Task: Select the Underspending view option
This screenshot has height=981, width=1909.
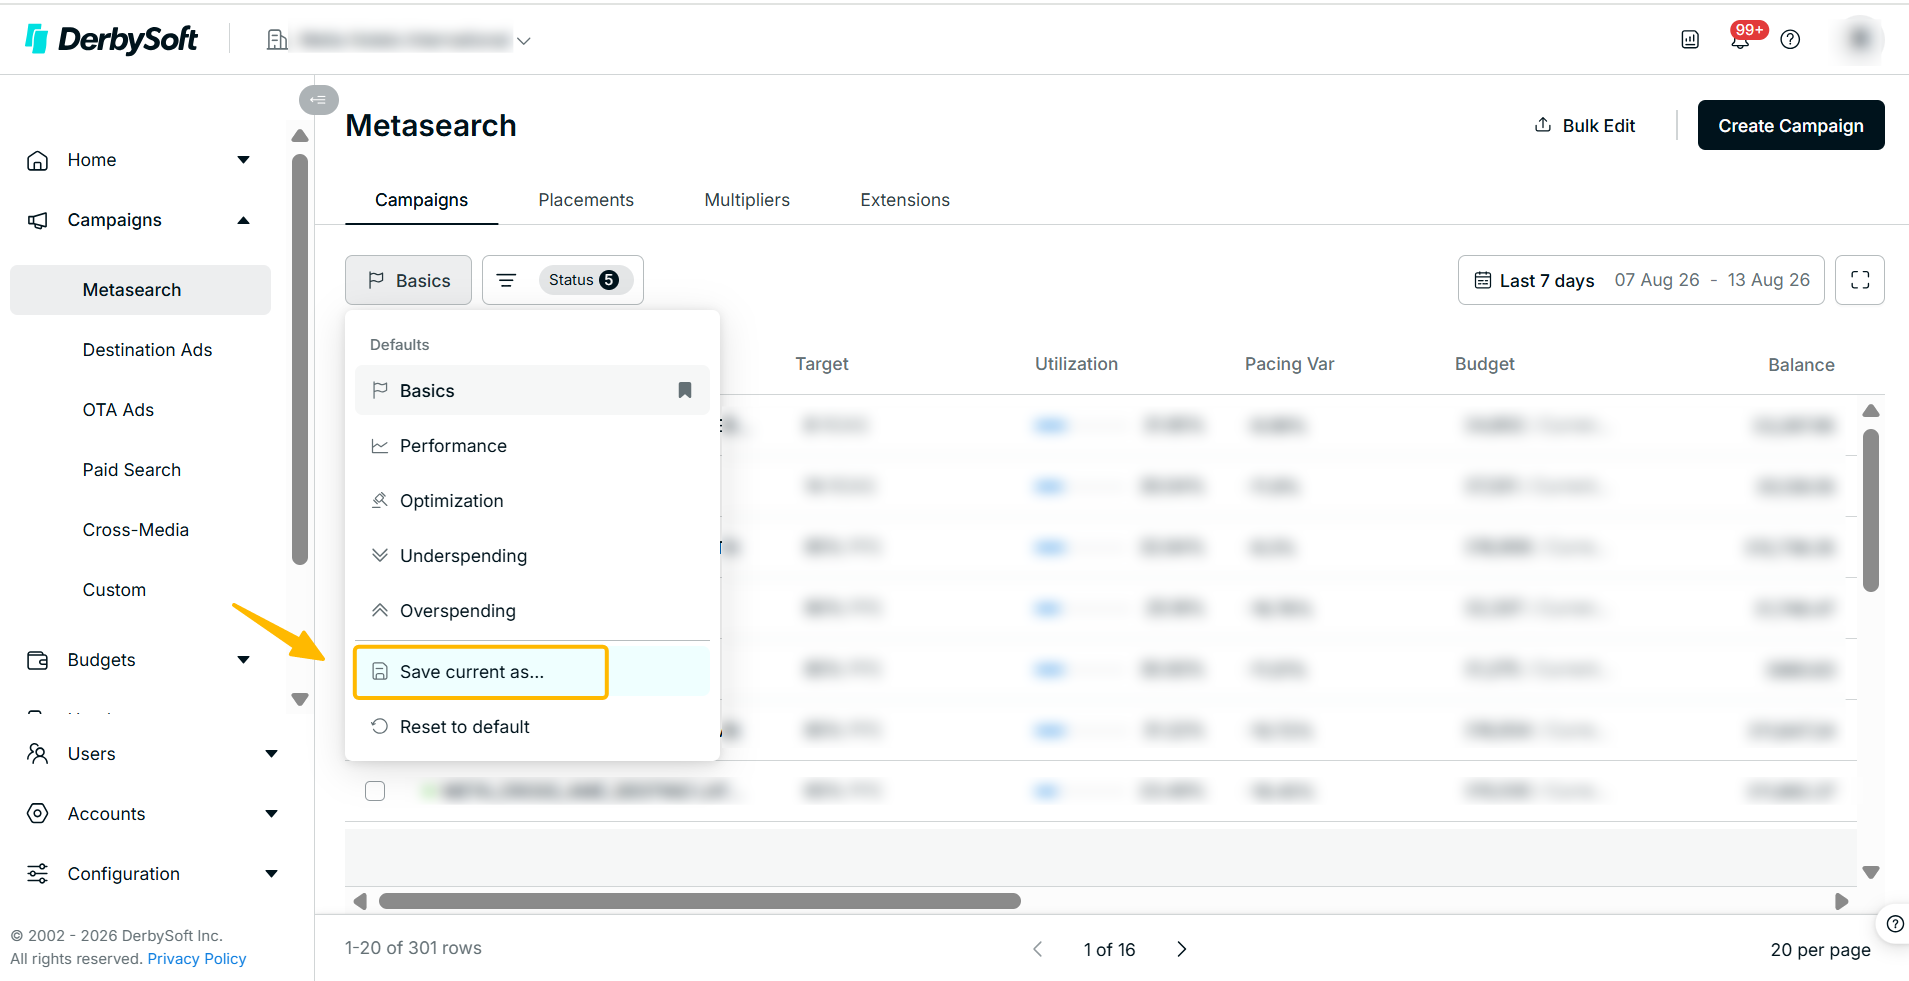Action: tap(532, 556)
